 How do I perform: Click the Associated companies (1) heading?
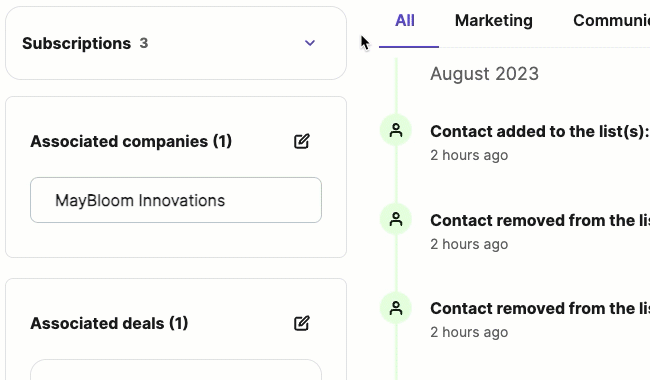pyautogui.click(x=131, y=141)
